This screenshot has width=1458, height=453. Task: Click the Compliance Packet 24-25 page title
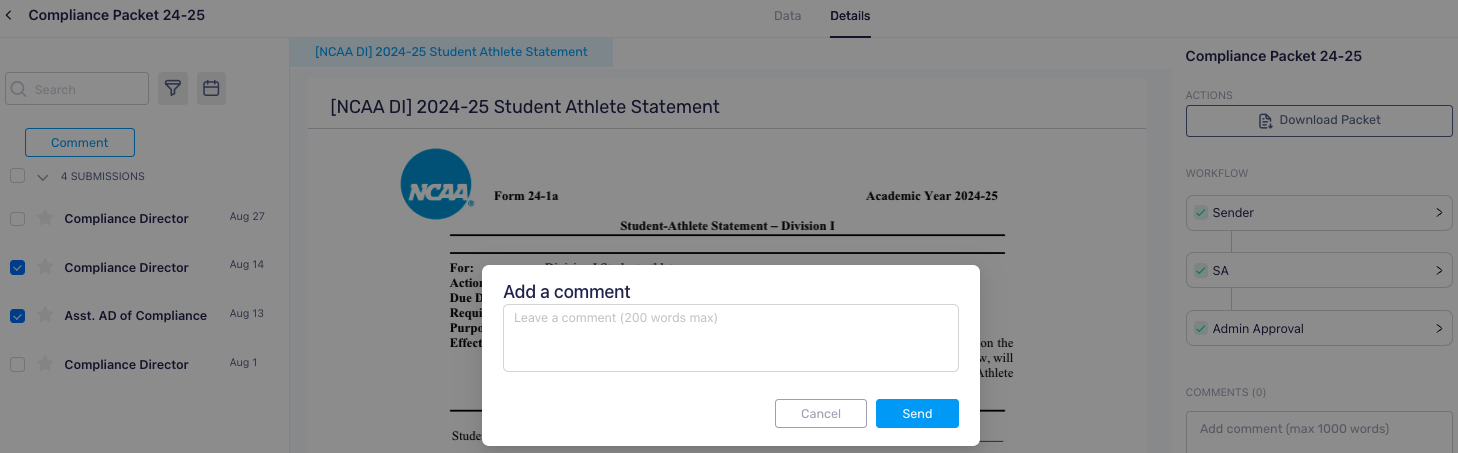click(117, 16)
